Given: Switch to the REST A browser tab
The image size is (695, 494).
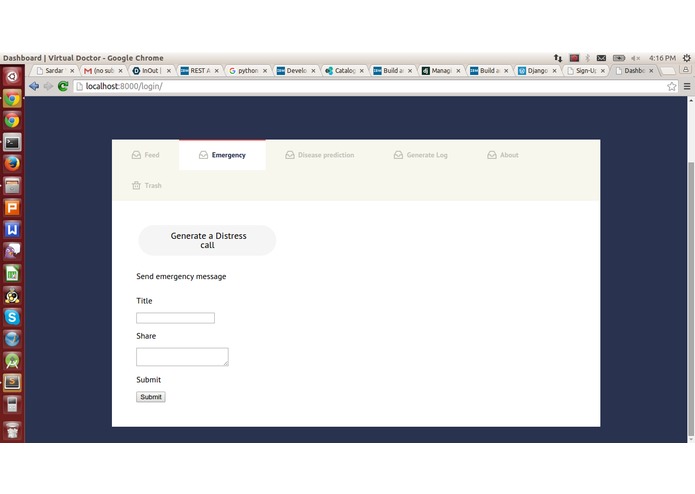Looking at the screenshot, I should point(200,70).
